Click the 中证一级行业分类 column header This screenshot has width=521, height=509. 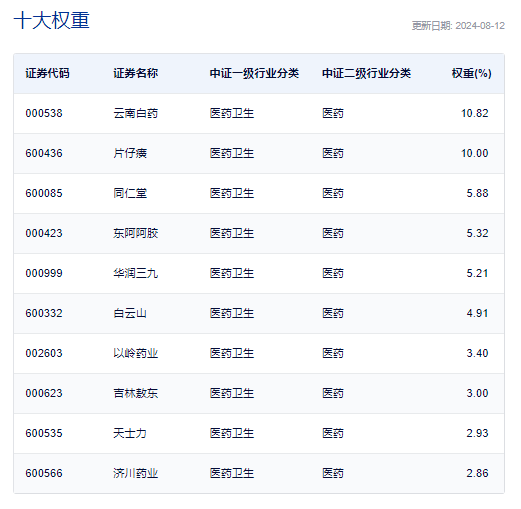click(x=254, y=73)
